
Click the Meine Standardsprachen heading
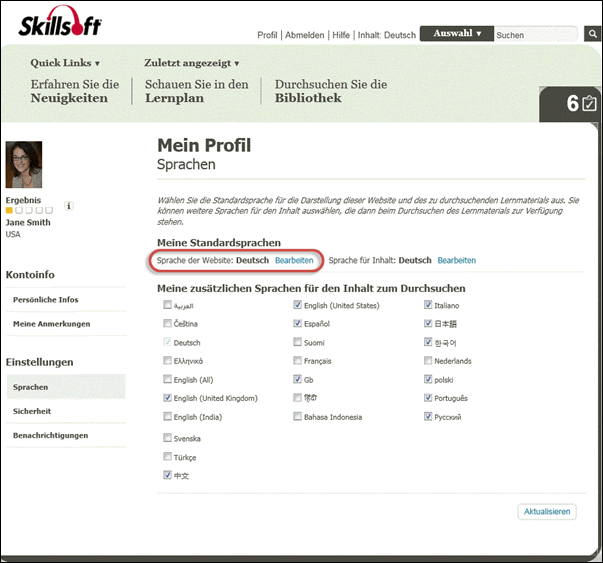[x=219, y=243]
